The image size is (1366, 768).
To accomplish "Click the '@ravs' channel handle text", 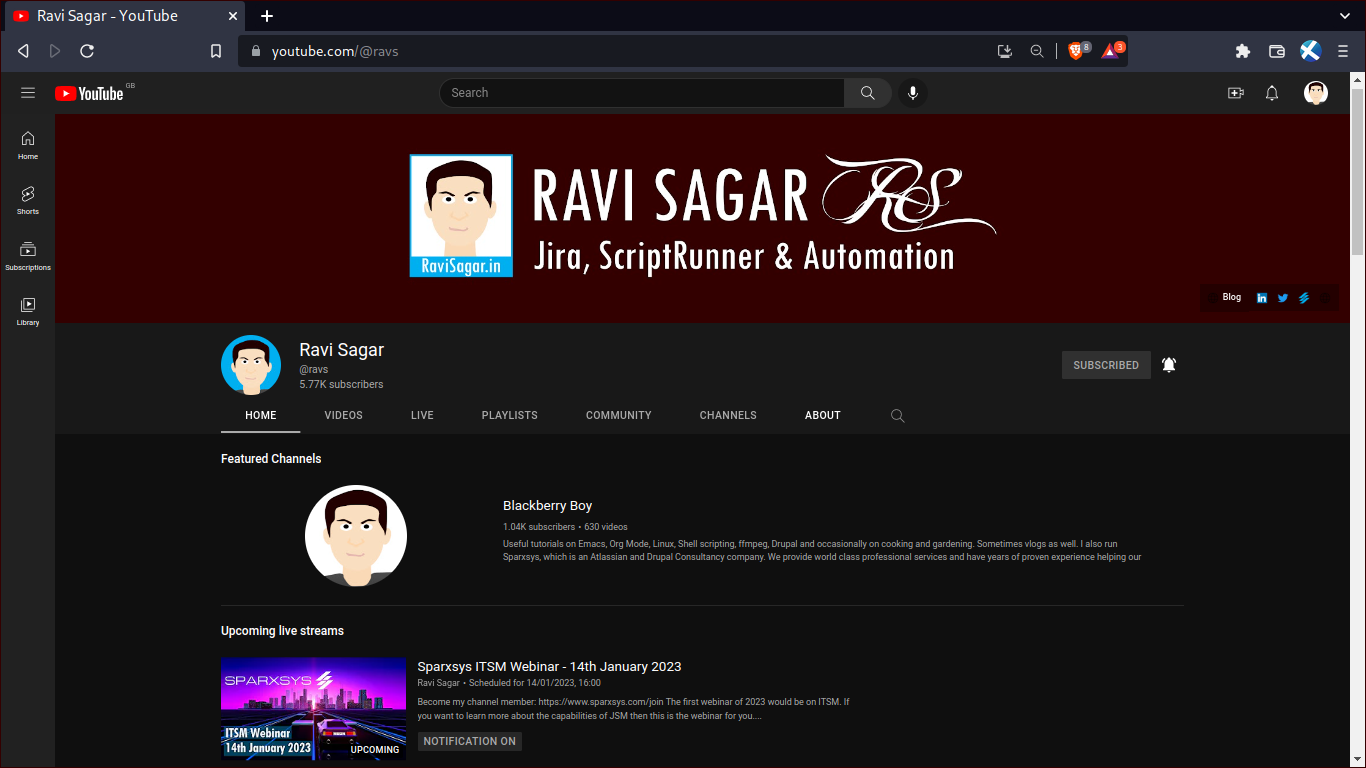I will pyautogui.click(x=314, y=369).
